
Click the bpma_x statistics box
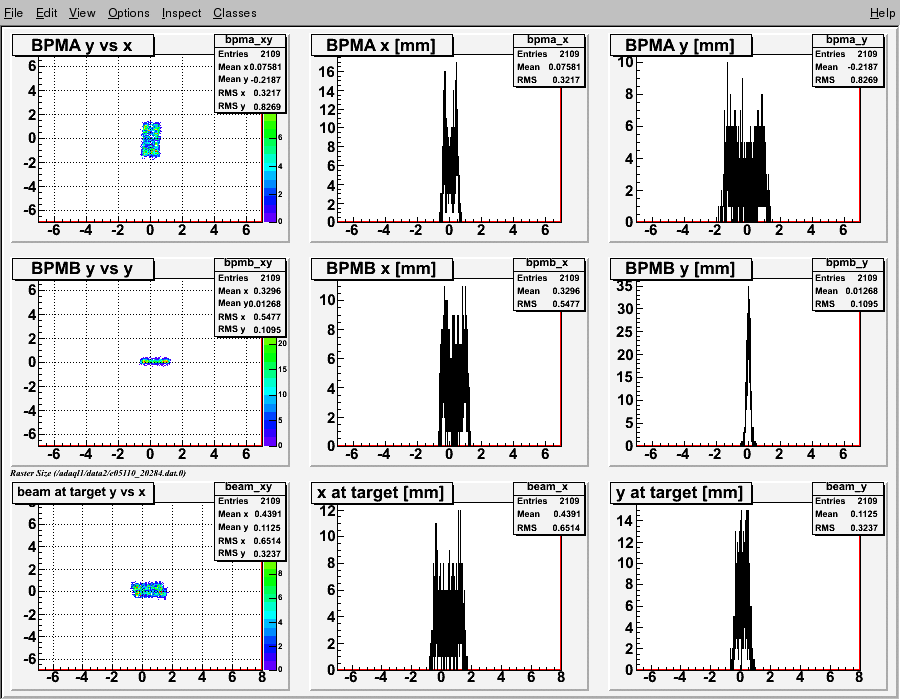549,60
